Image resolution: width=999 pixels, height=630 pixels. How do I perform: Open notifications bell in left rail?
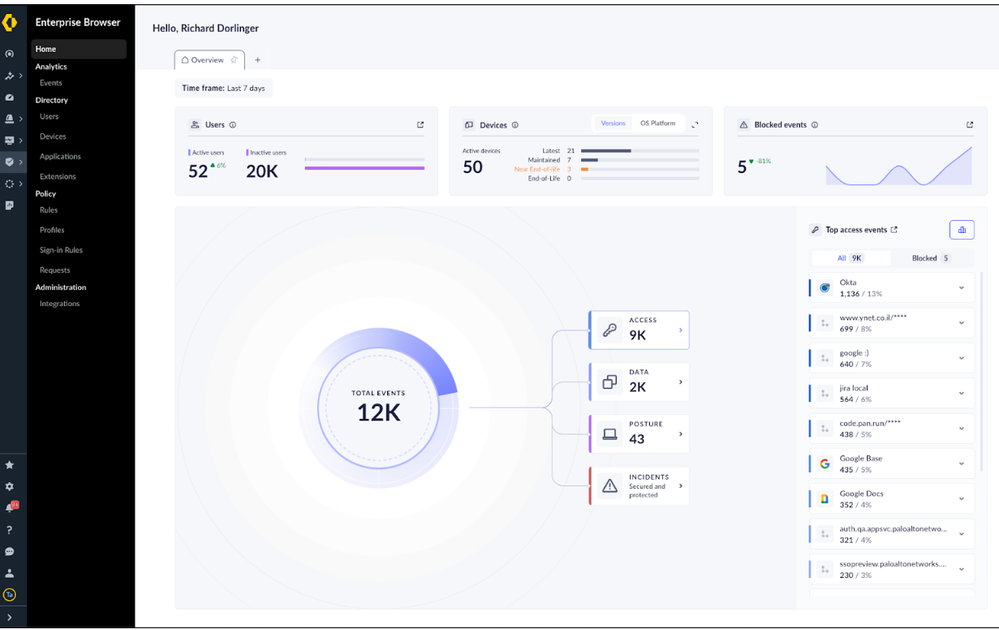click(x=10, y=507)
